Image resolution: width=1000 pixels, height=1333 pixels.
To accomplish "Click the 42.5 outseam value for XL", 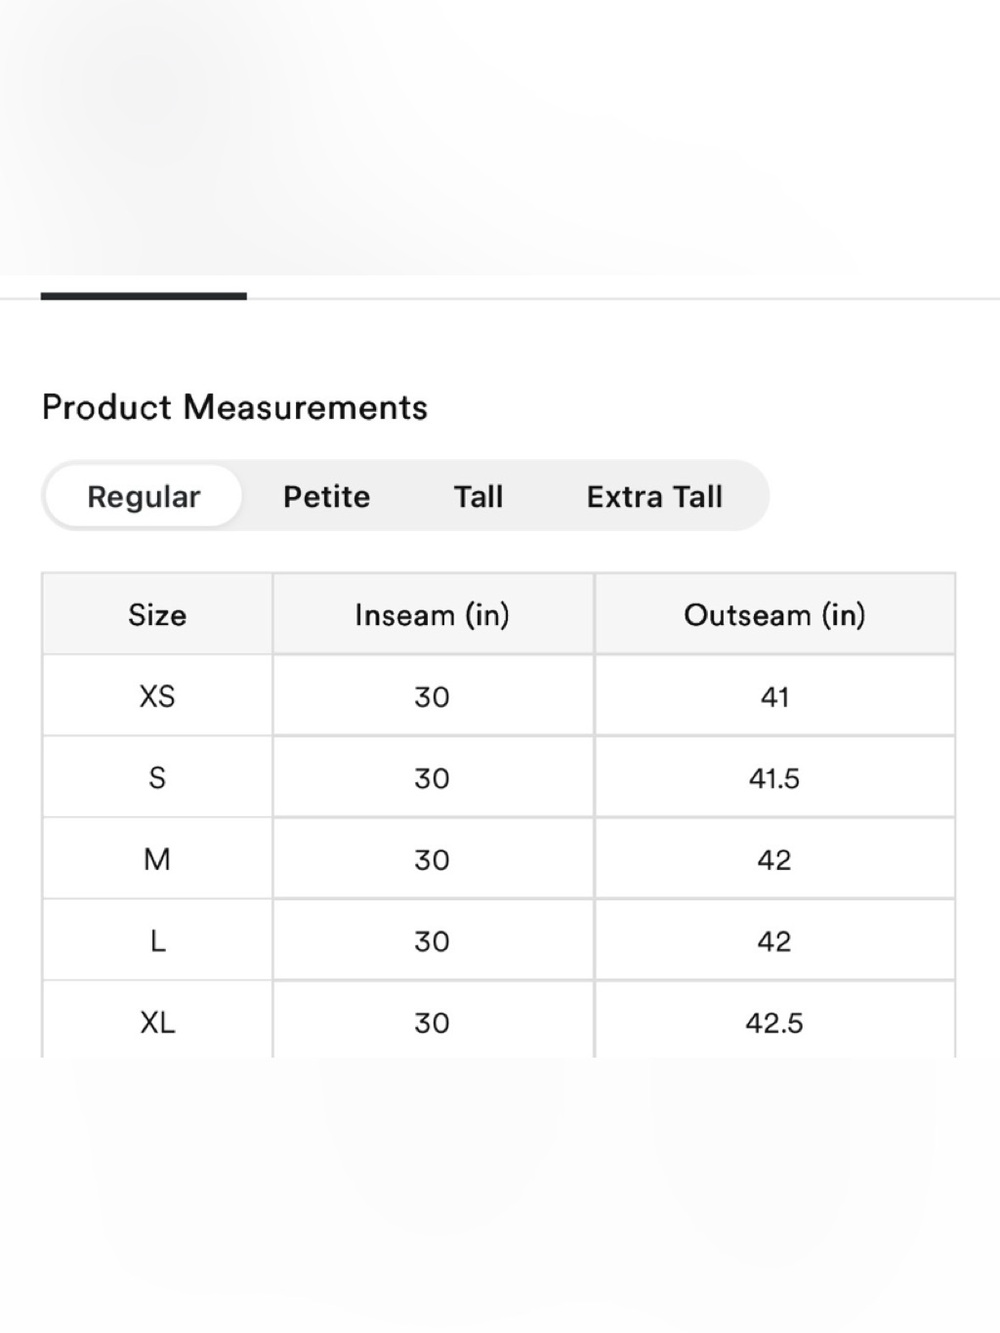I will pyautogui.click(x=774, y=1023).
